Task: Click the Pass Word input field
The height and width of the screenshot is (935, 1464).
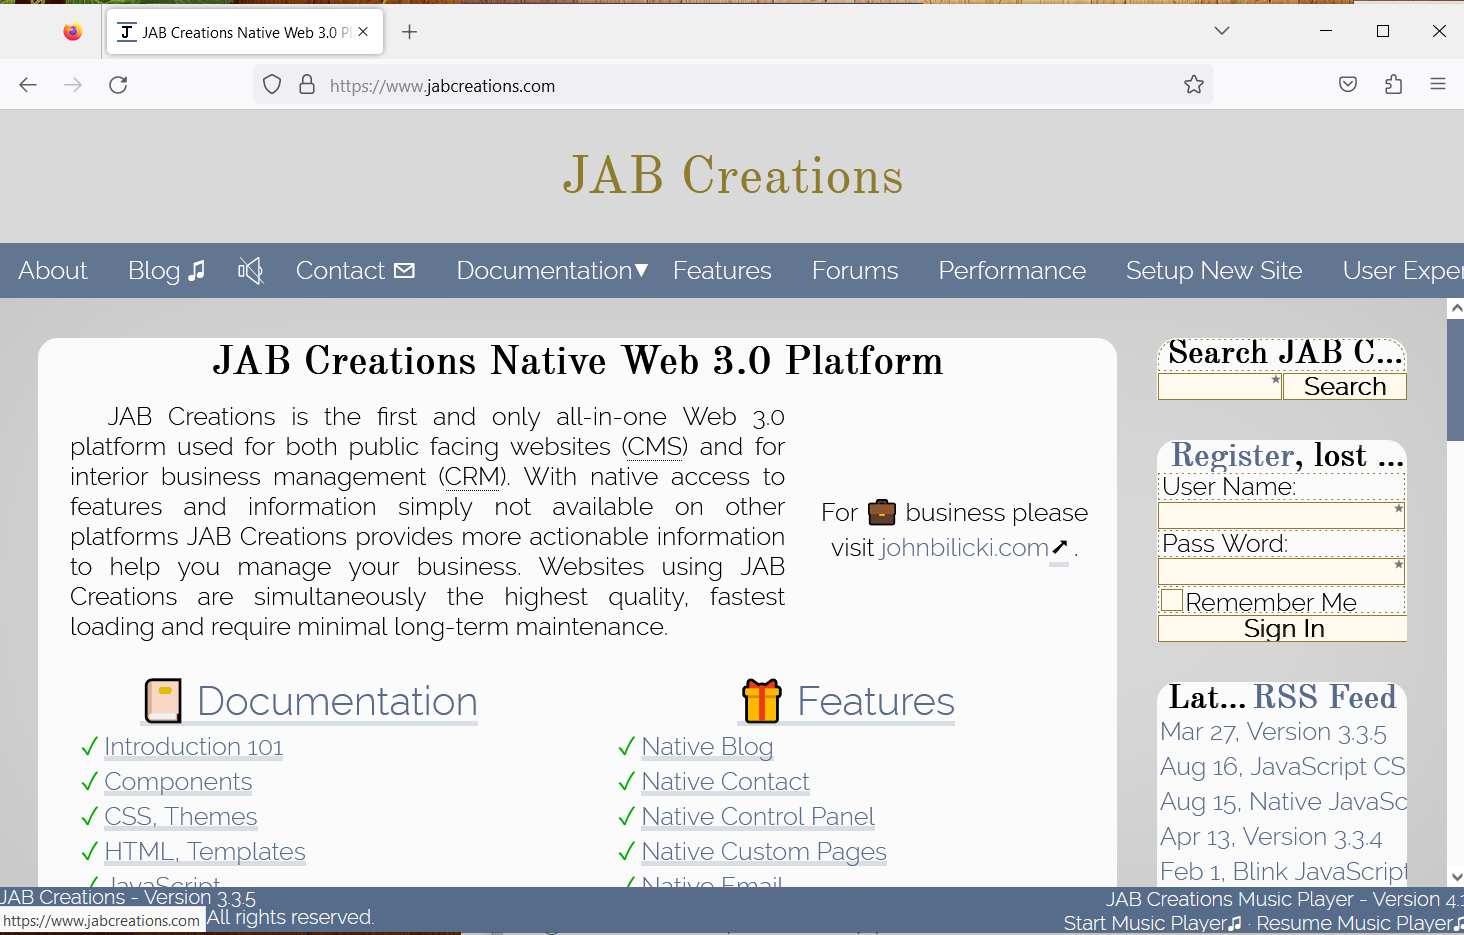Action: [x=1282, y=571]
